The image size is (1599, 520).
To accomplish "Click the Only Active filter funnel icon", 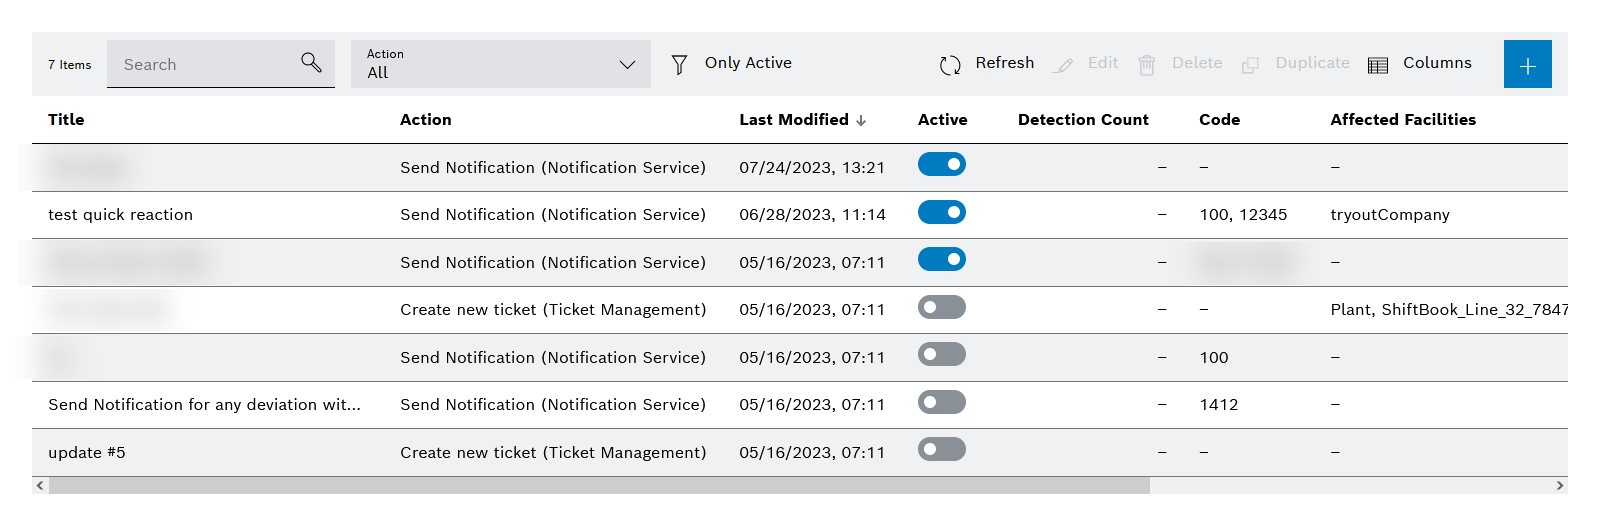I will click(x=679, y=65).
